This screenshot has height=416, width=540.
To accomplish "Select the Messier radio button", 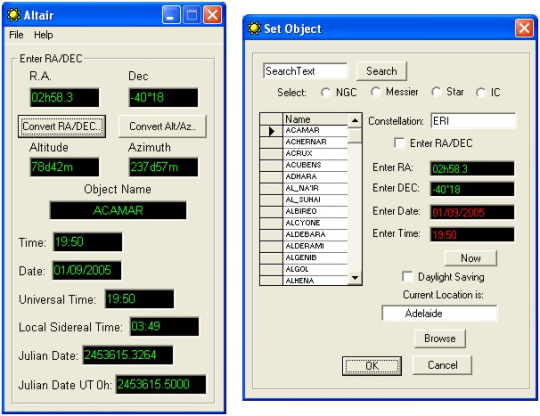I will [x=375, y=92].
